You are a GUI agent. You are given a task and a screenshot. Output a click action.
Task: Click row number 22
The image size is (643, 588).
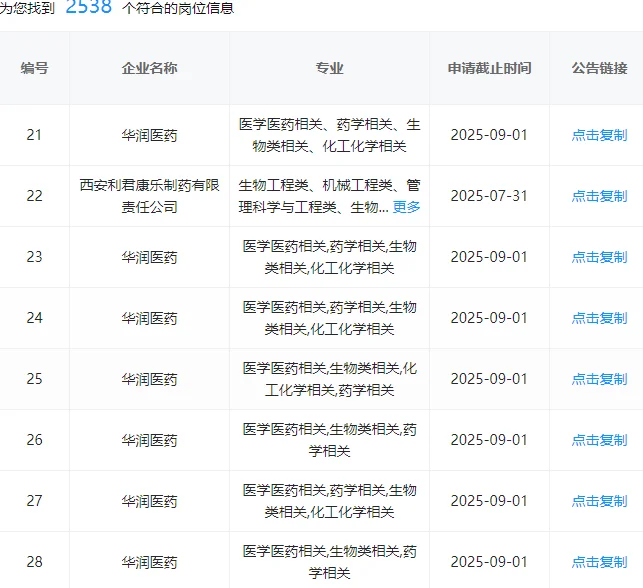click(x=34, y=196)
